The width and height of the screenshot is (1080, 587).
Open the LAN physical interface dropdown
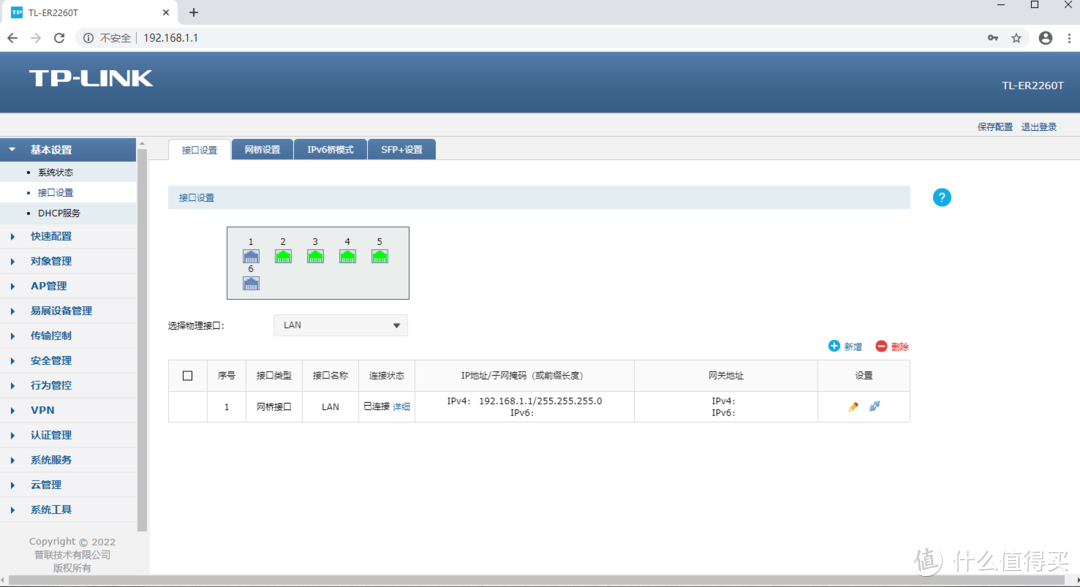tap(340, 325)
